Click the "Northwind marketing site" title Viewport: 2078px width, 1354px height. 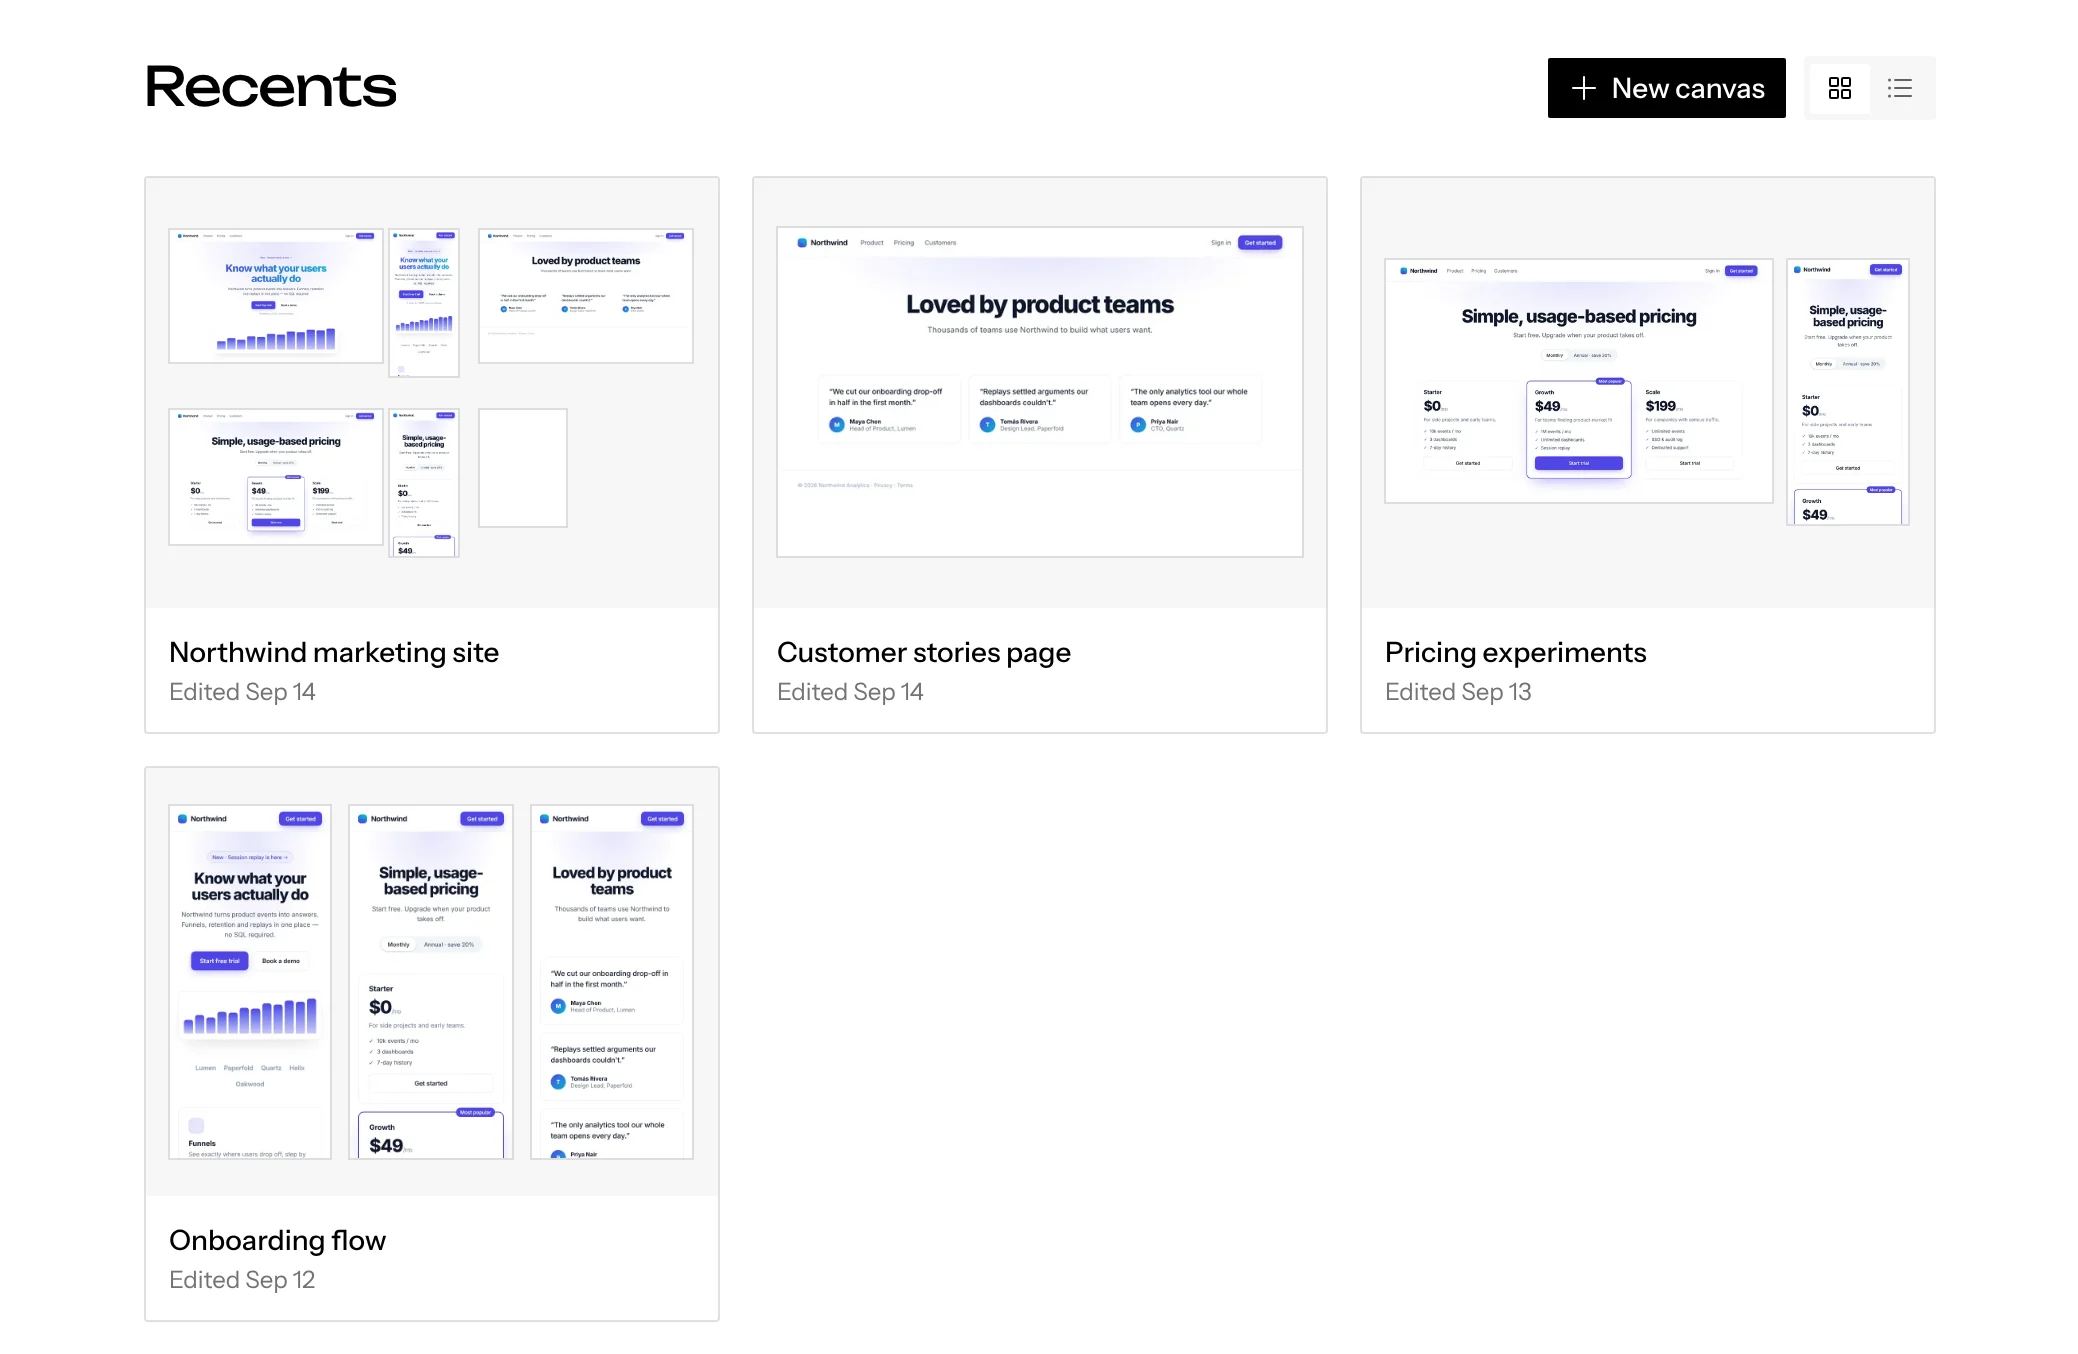[334, 652]
